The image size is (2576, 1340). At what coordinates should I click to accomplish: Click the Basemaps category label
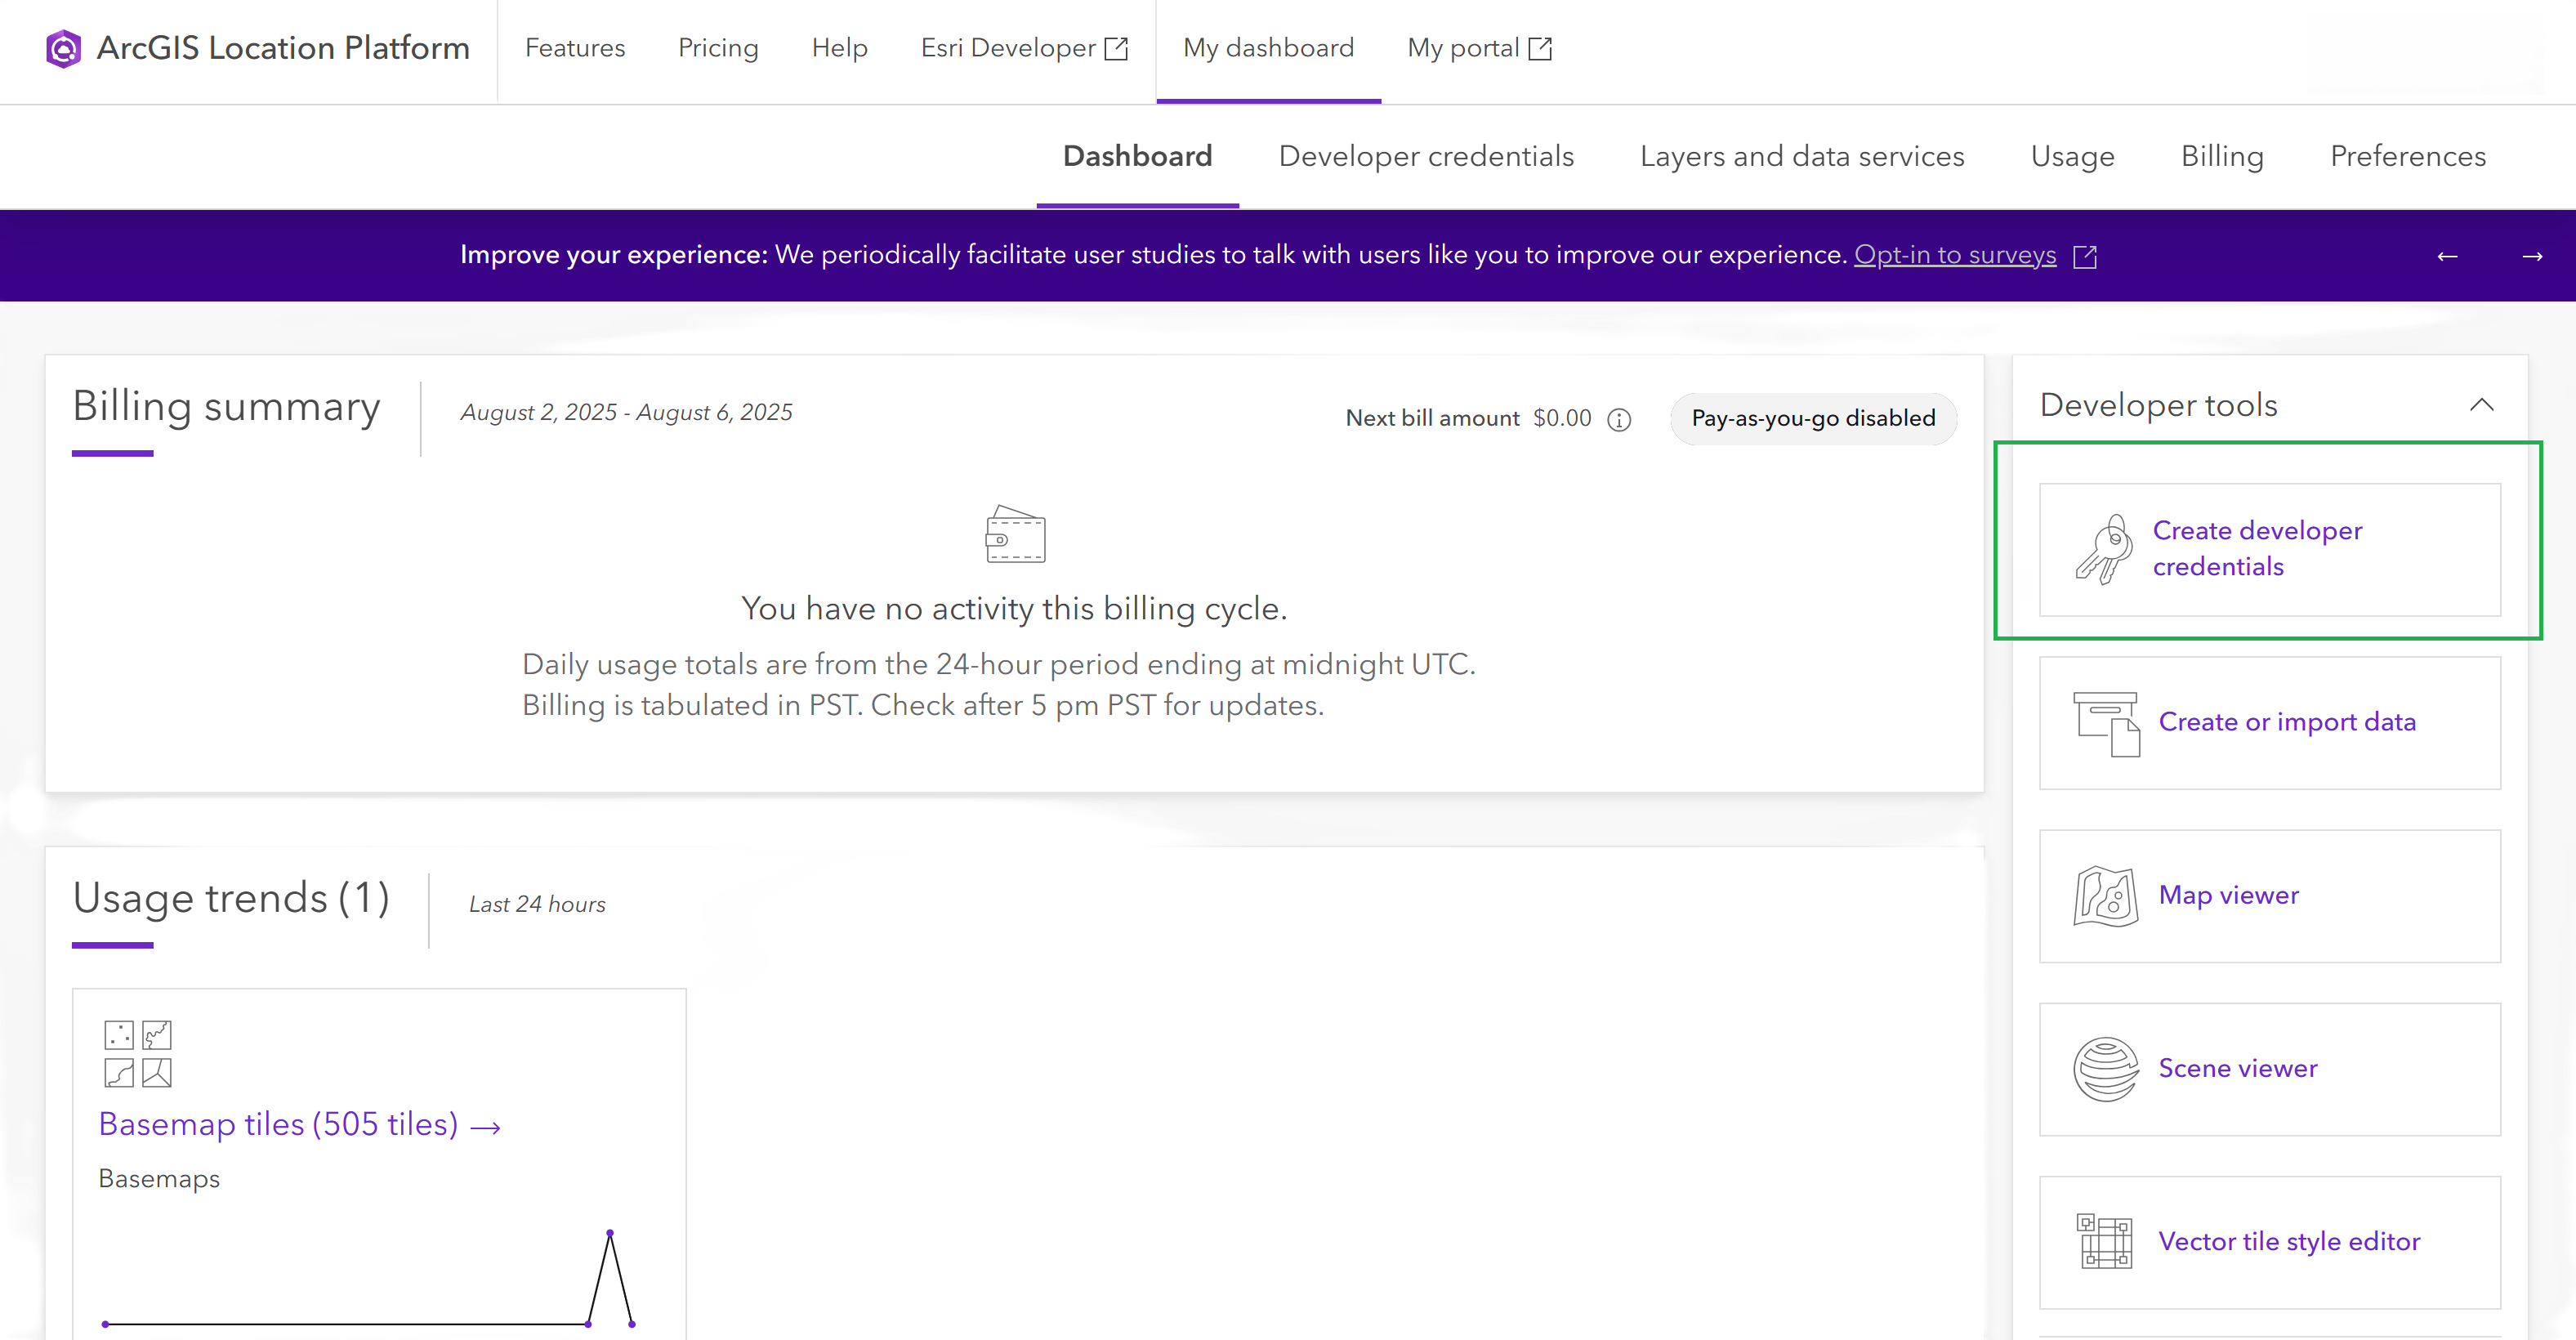(159, 1179)
